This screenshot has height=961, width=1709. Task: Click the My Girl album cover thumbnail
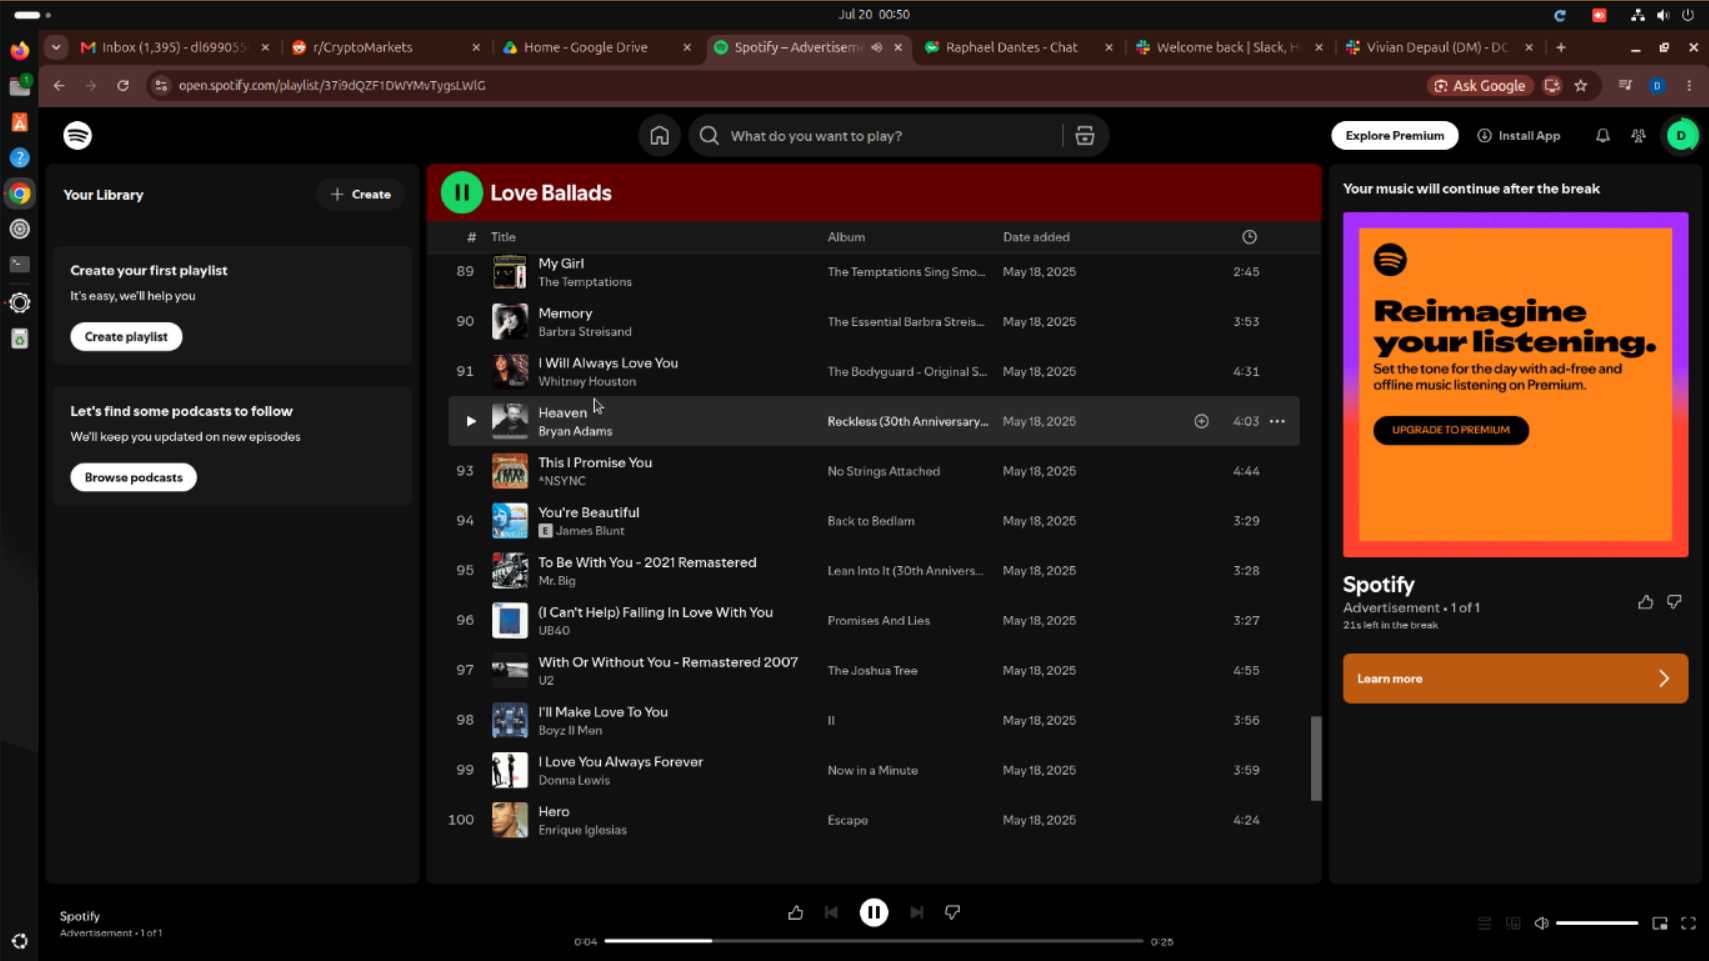coord(509,272)
